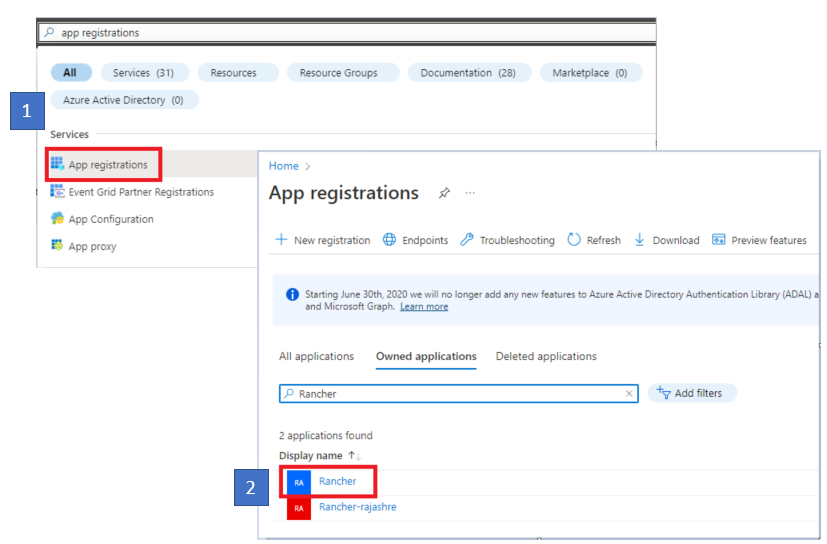
Task: Start a New registration
Action: [x=322, y=240]
